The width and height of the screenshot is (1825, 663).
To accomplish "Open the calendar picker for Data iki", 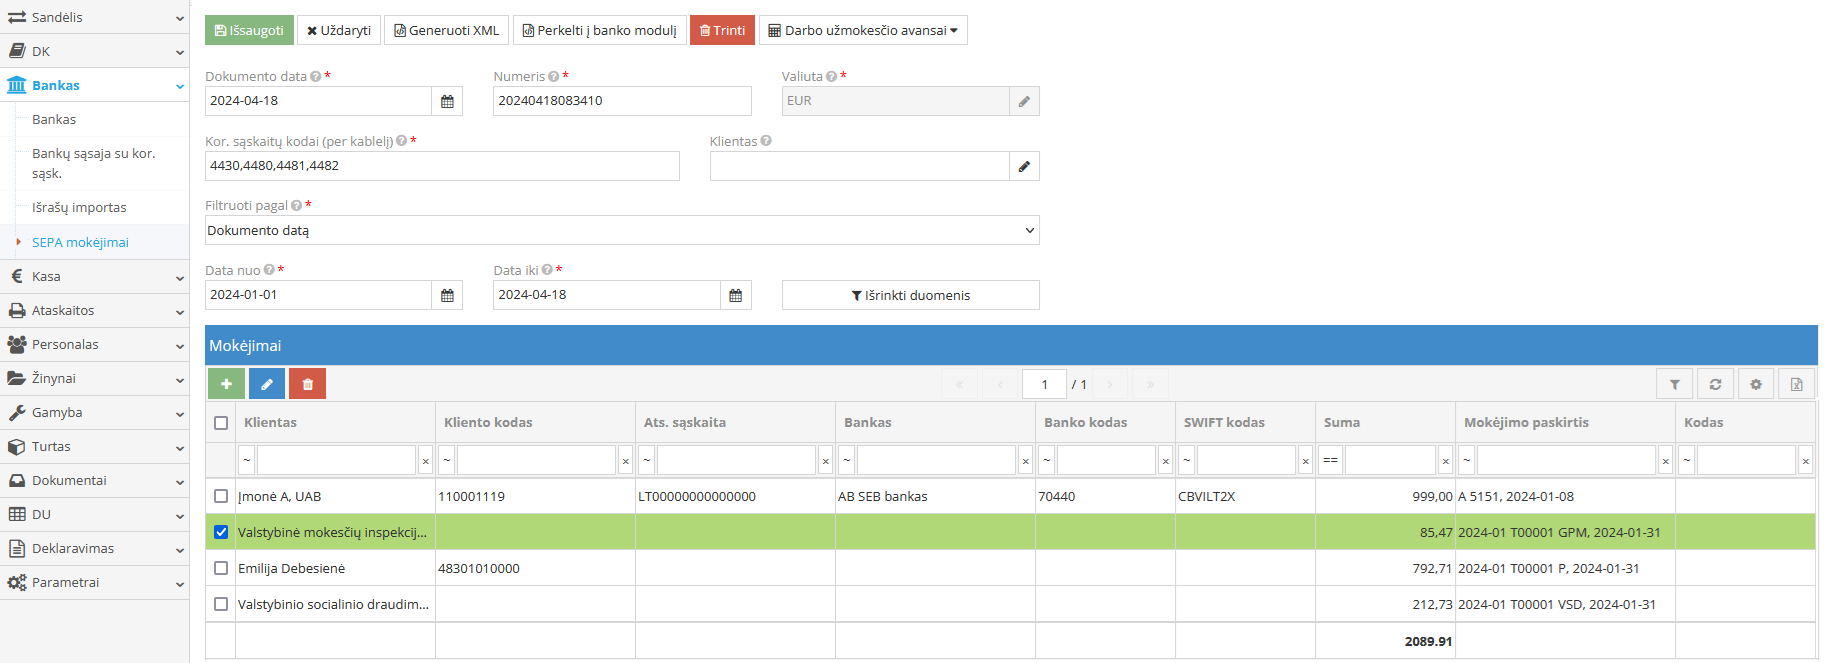I will [736, 295].
